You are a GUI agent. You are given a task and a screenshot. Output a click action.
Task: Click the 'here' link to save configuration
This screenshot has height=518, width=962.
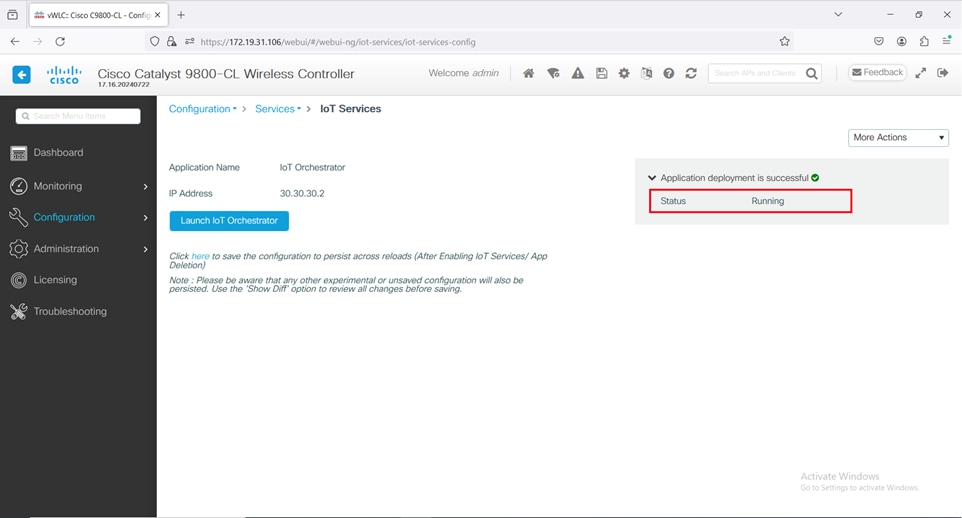pos(200,256)
